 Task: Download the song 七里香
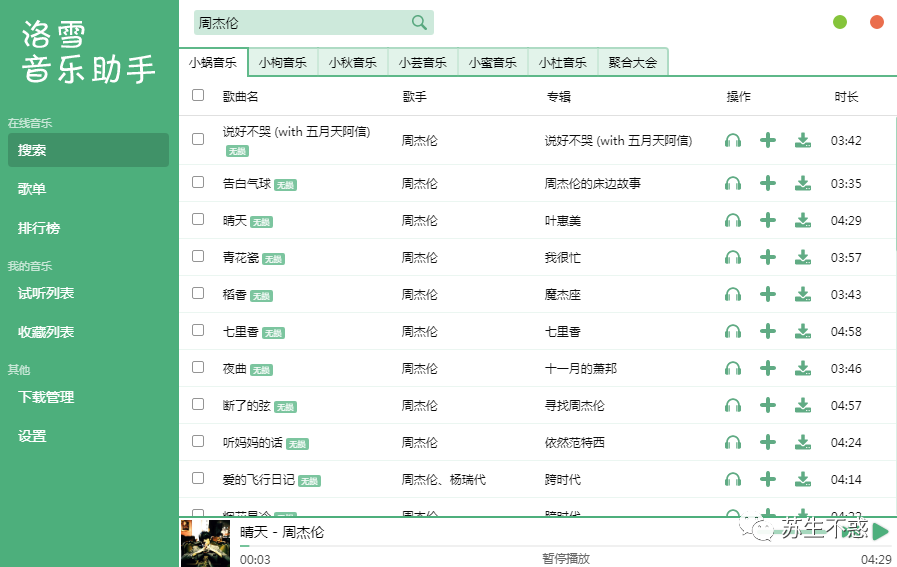[x=803, y=331]
